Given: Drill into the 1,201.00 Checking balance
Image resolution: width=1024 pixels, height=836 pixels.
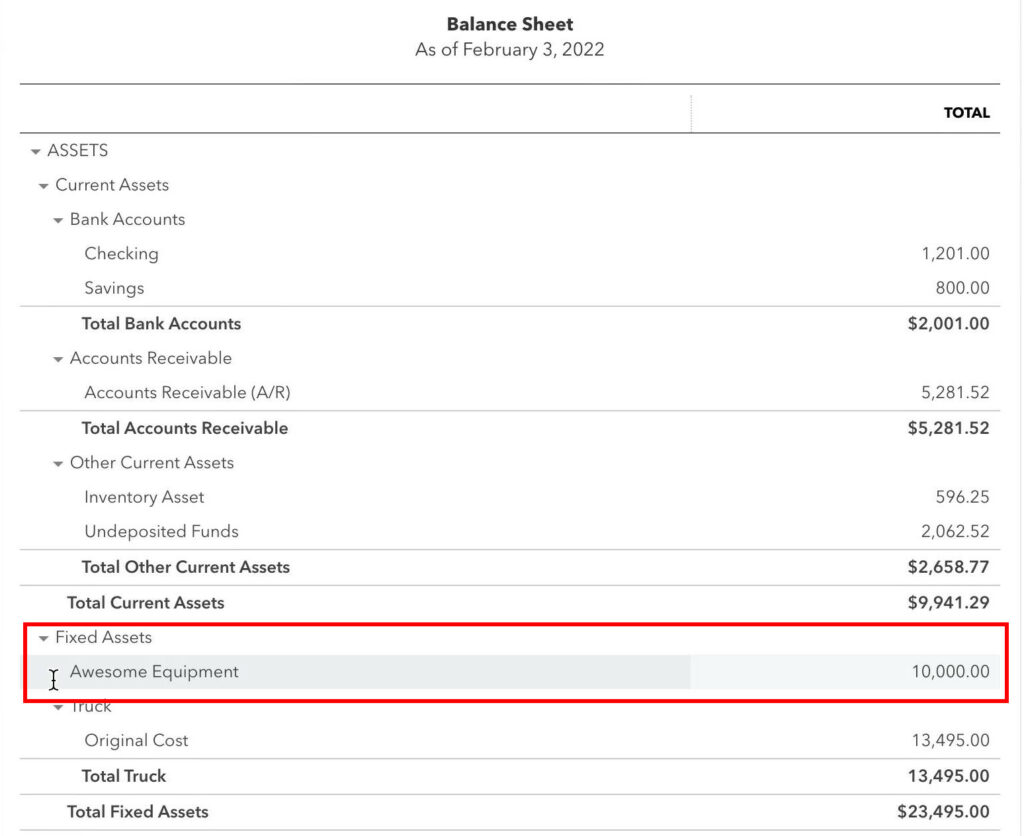Looking at the screenshot, I should click(x=955, y=254).
